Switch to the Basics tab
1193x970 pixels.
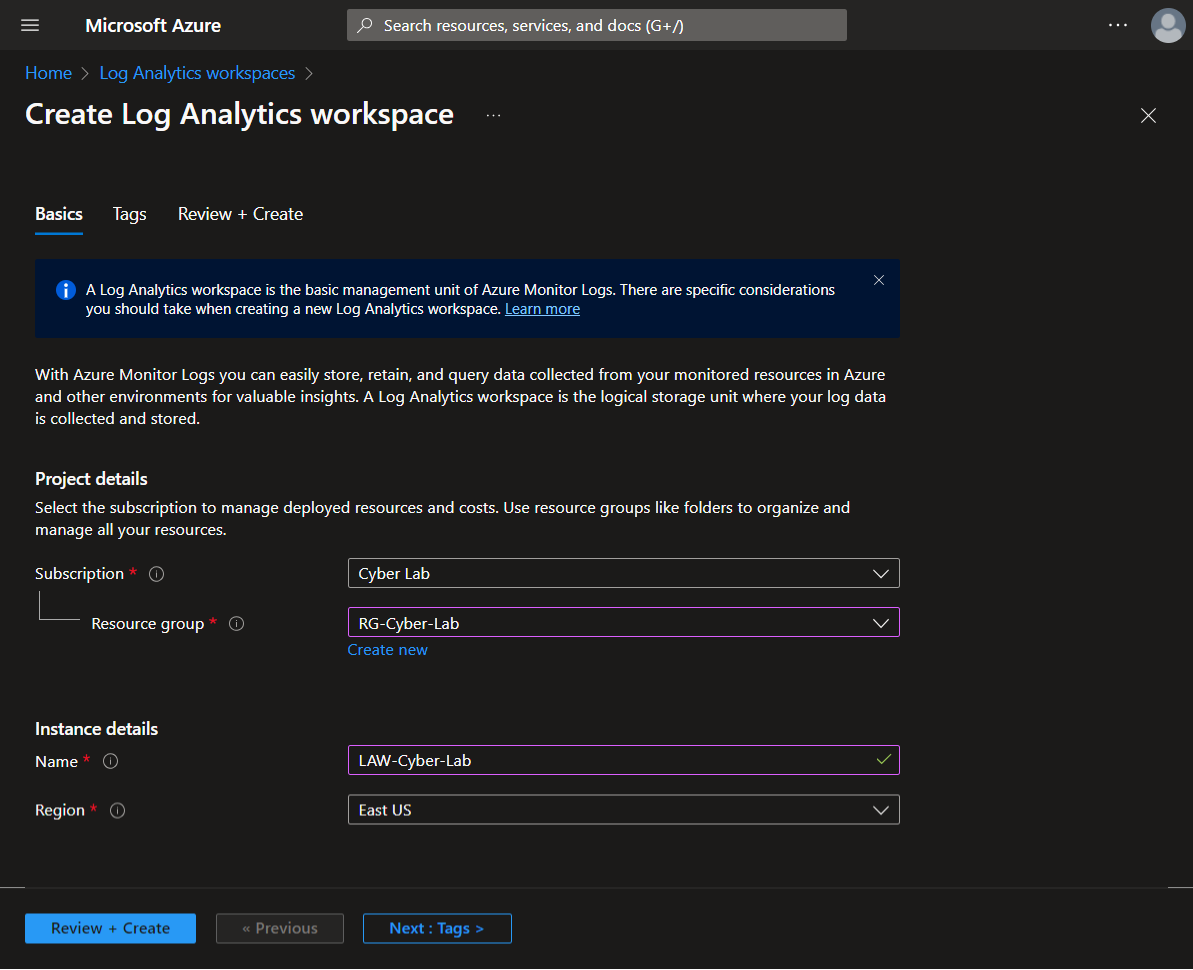click(x=59, y=215)
